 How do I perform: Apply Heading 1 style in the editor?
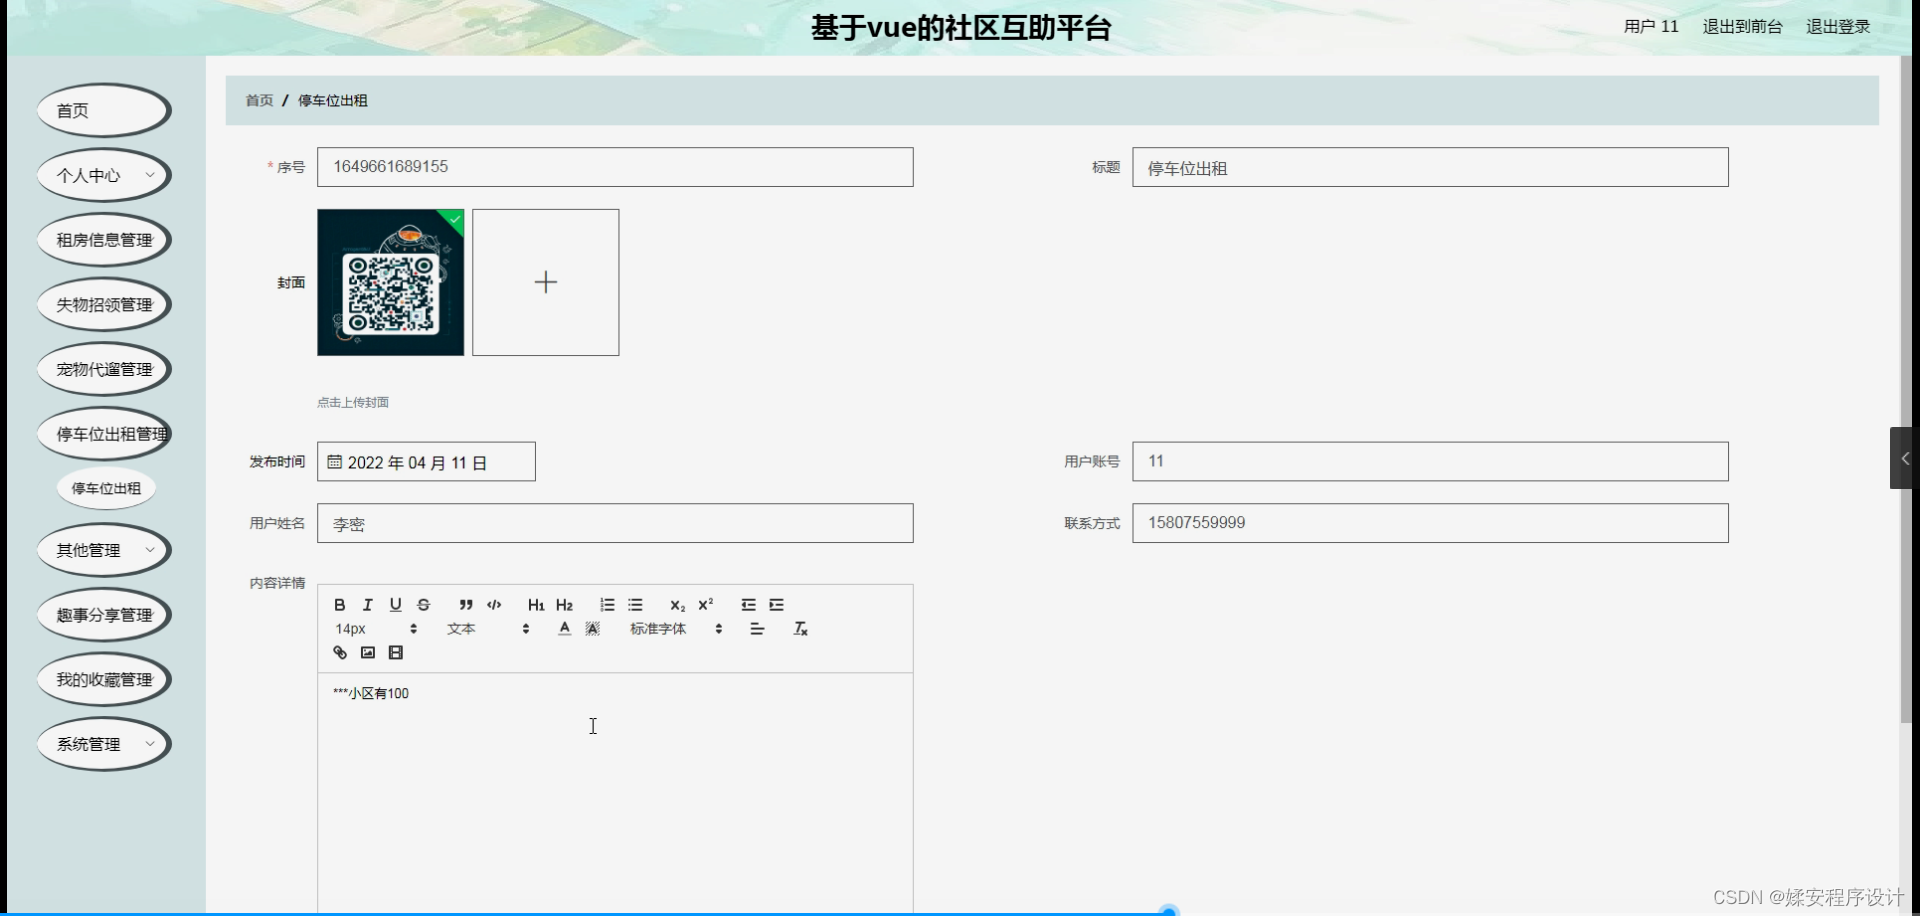click(536, 604)
